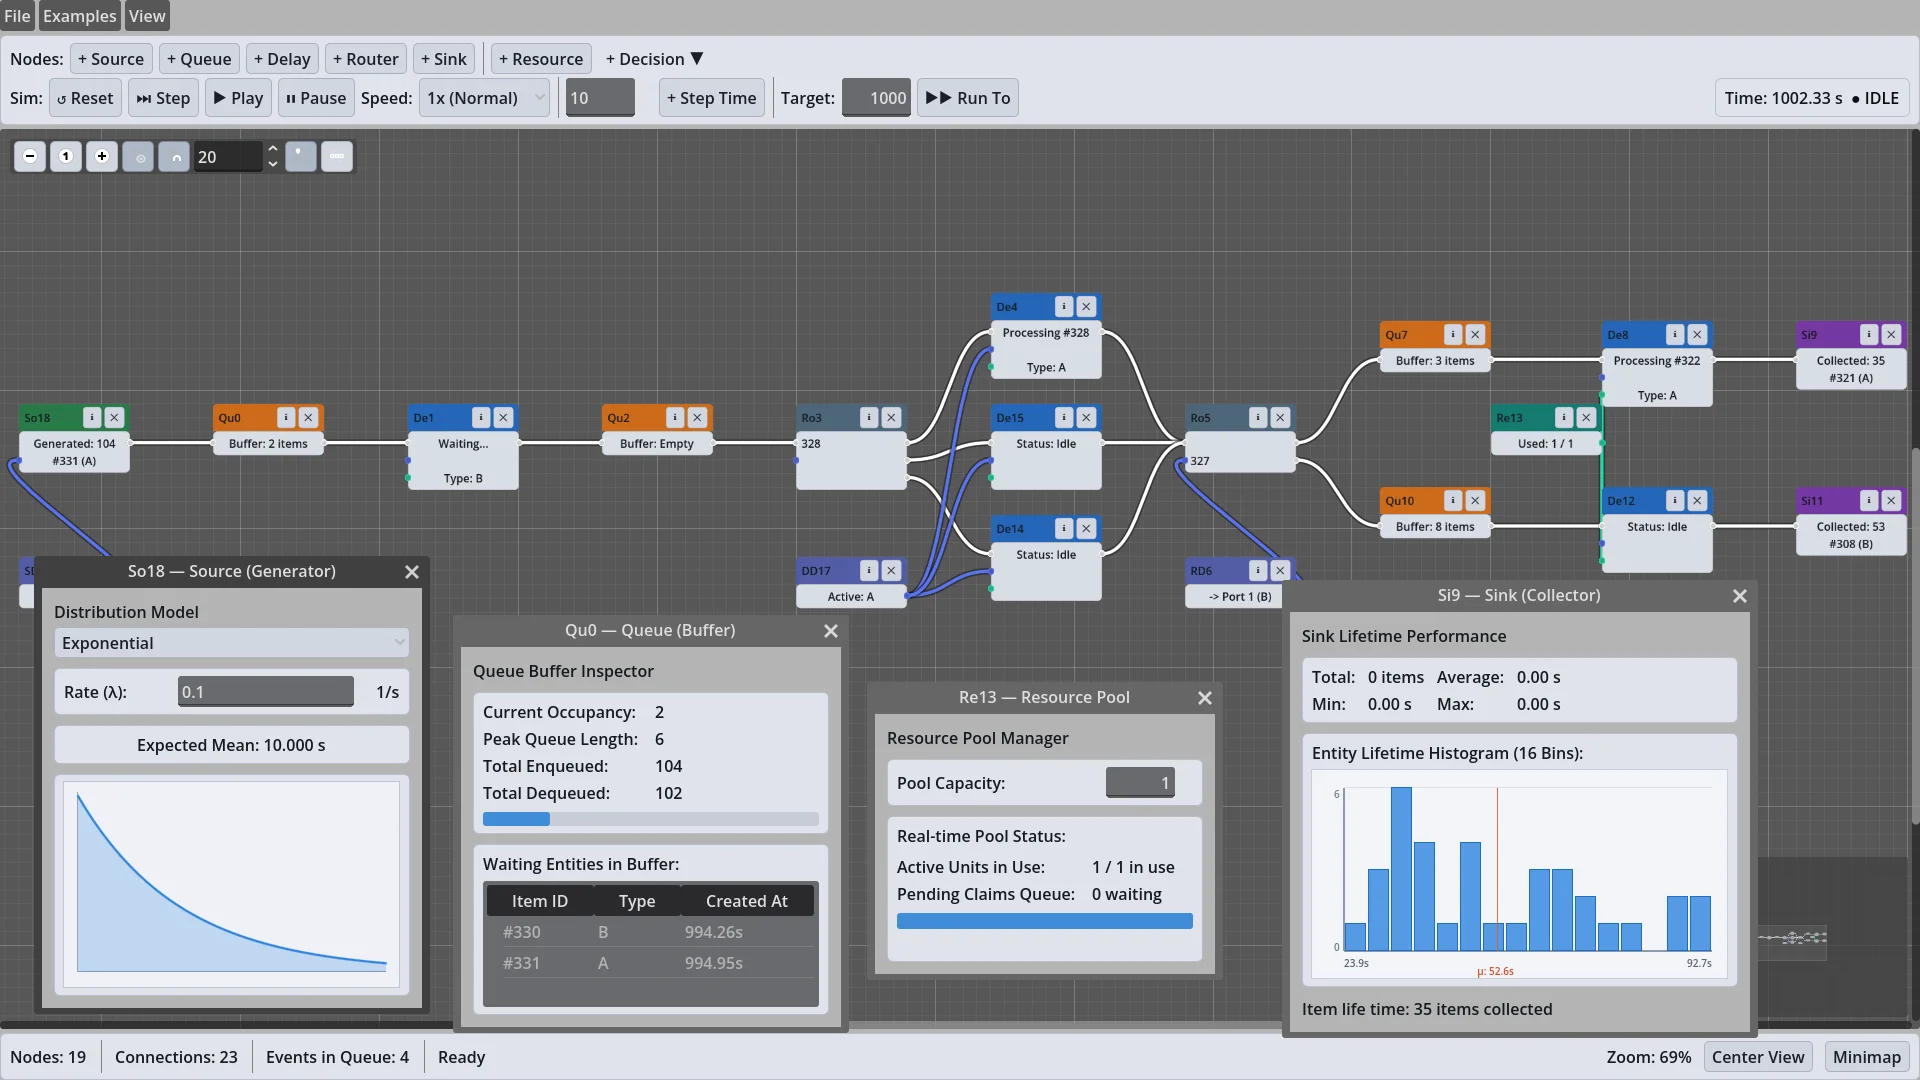Viewport: 1920px width, 1080px height.
Task: Open info for Si11 sink node
Action: pyautogui.click(x=1869, y=500)
